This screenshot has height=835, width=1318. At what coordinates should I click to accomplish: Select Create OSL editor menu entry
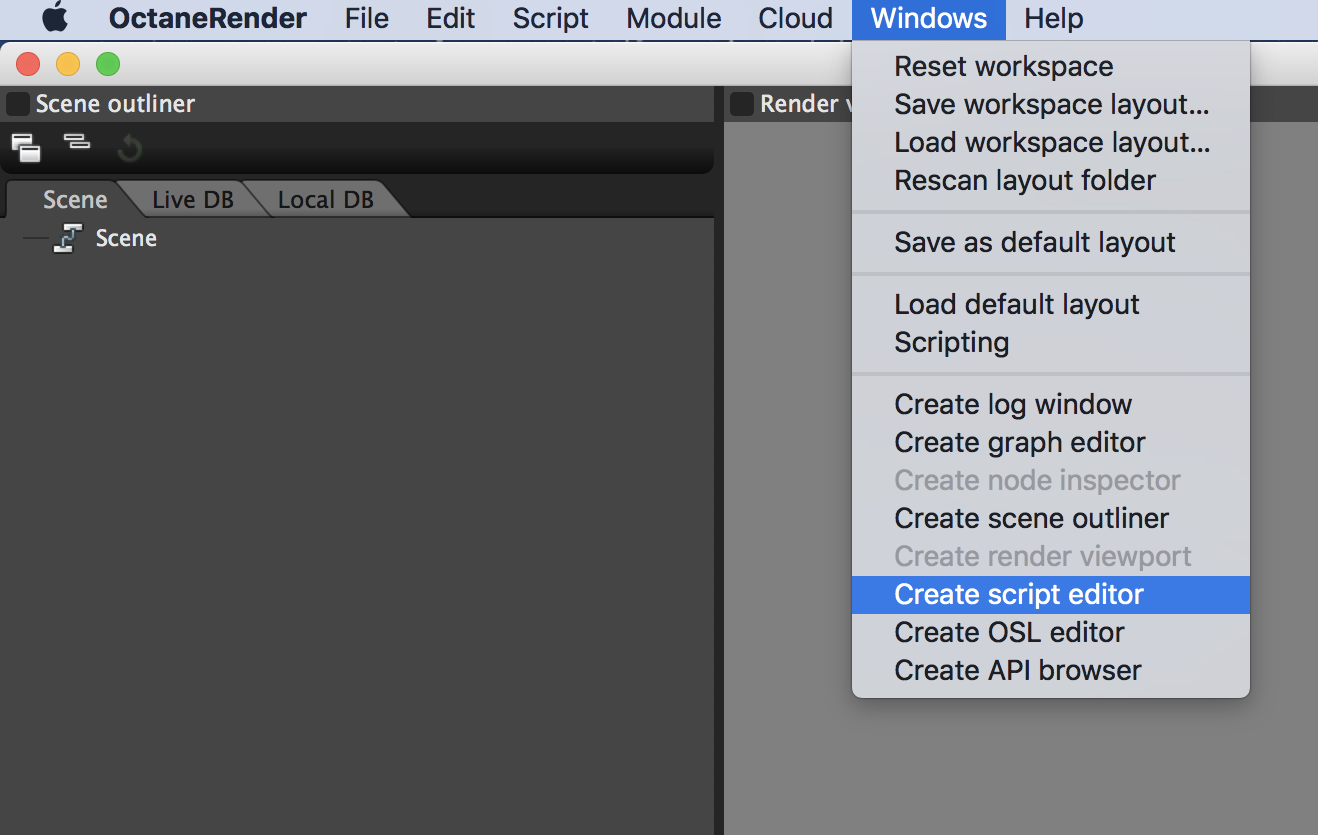[x=1008, y=632]
